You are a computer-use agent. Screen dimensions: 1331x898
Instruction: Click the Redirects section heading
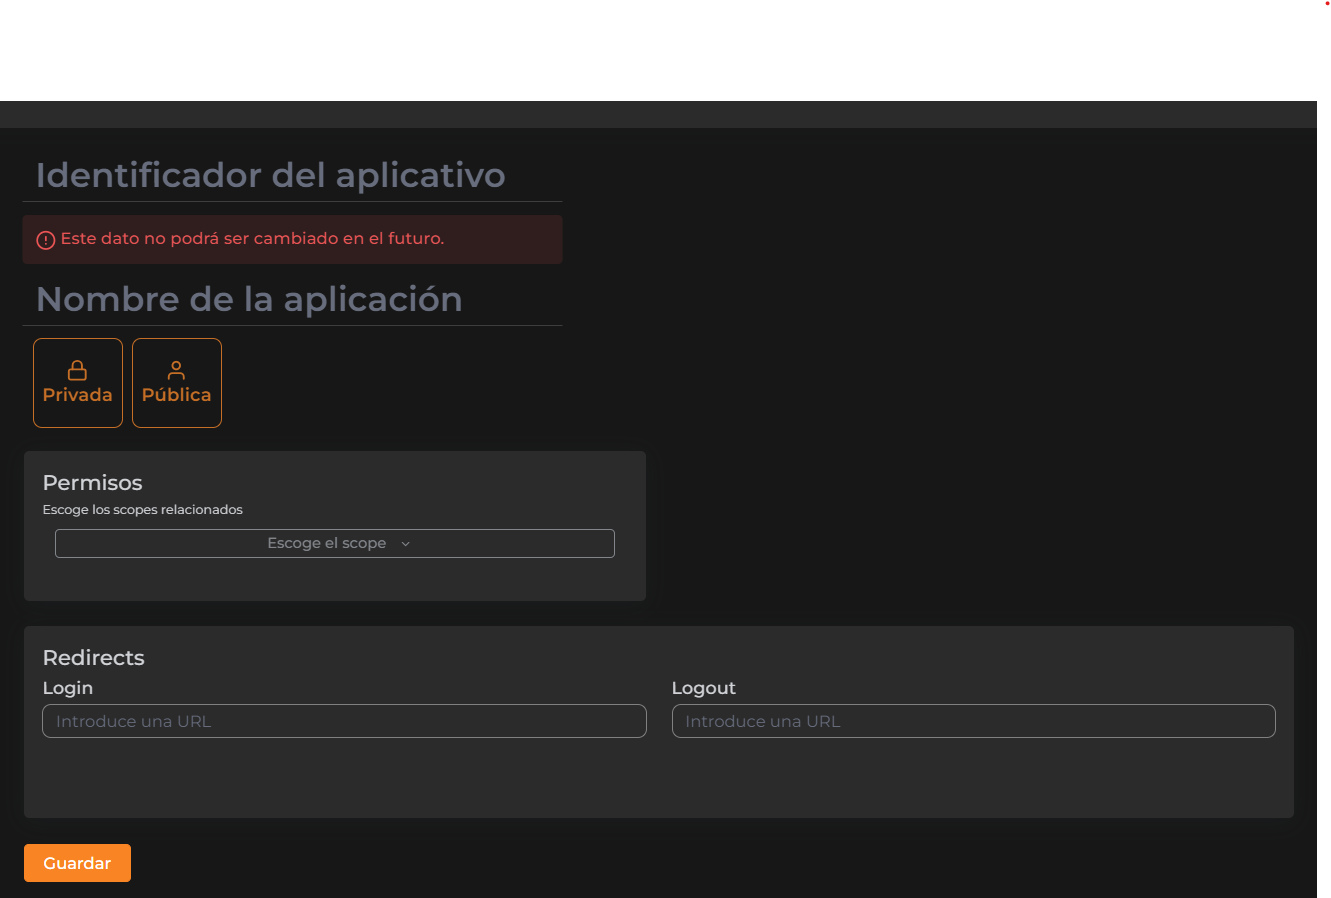[x=94, y=658]
